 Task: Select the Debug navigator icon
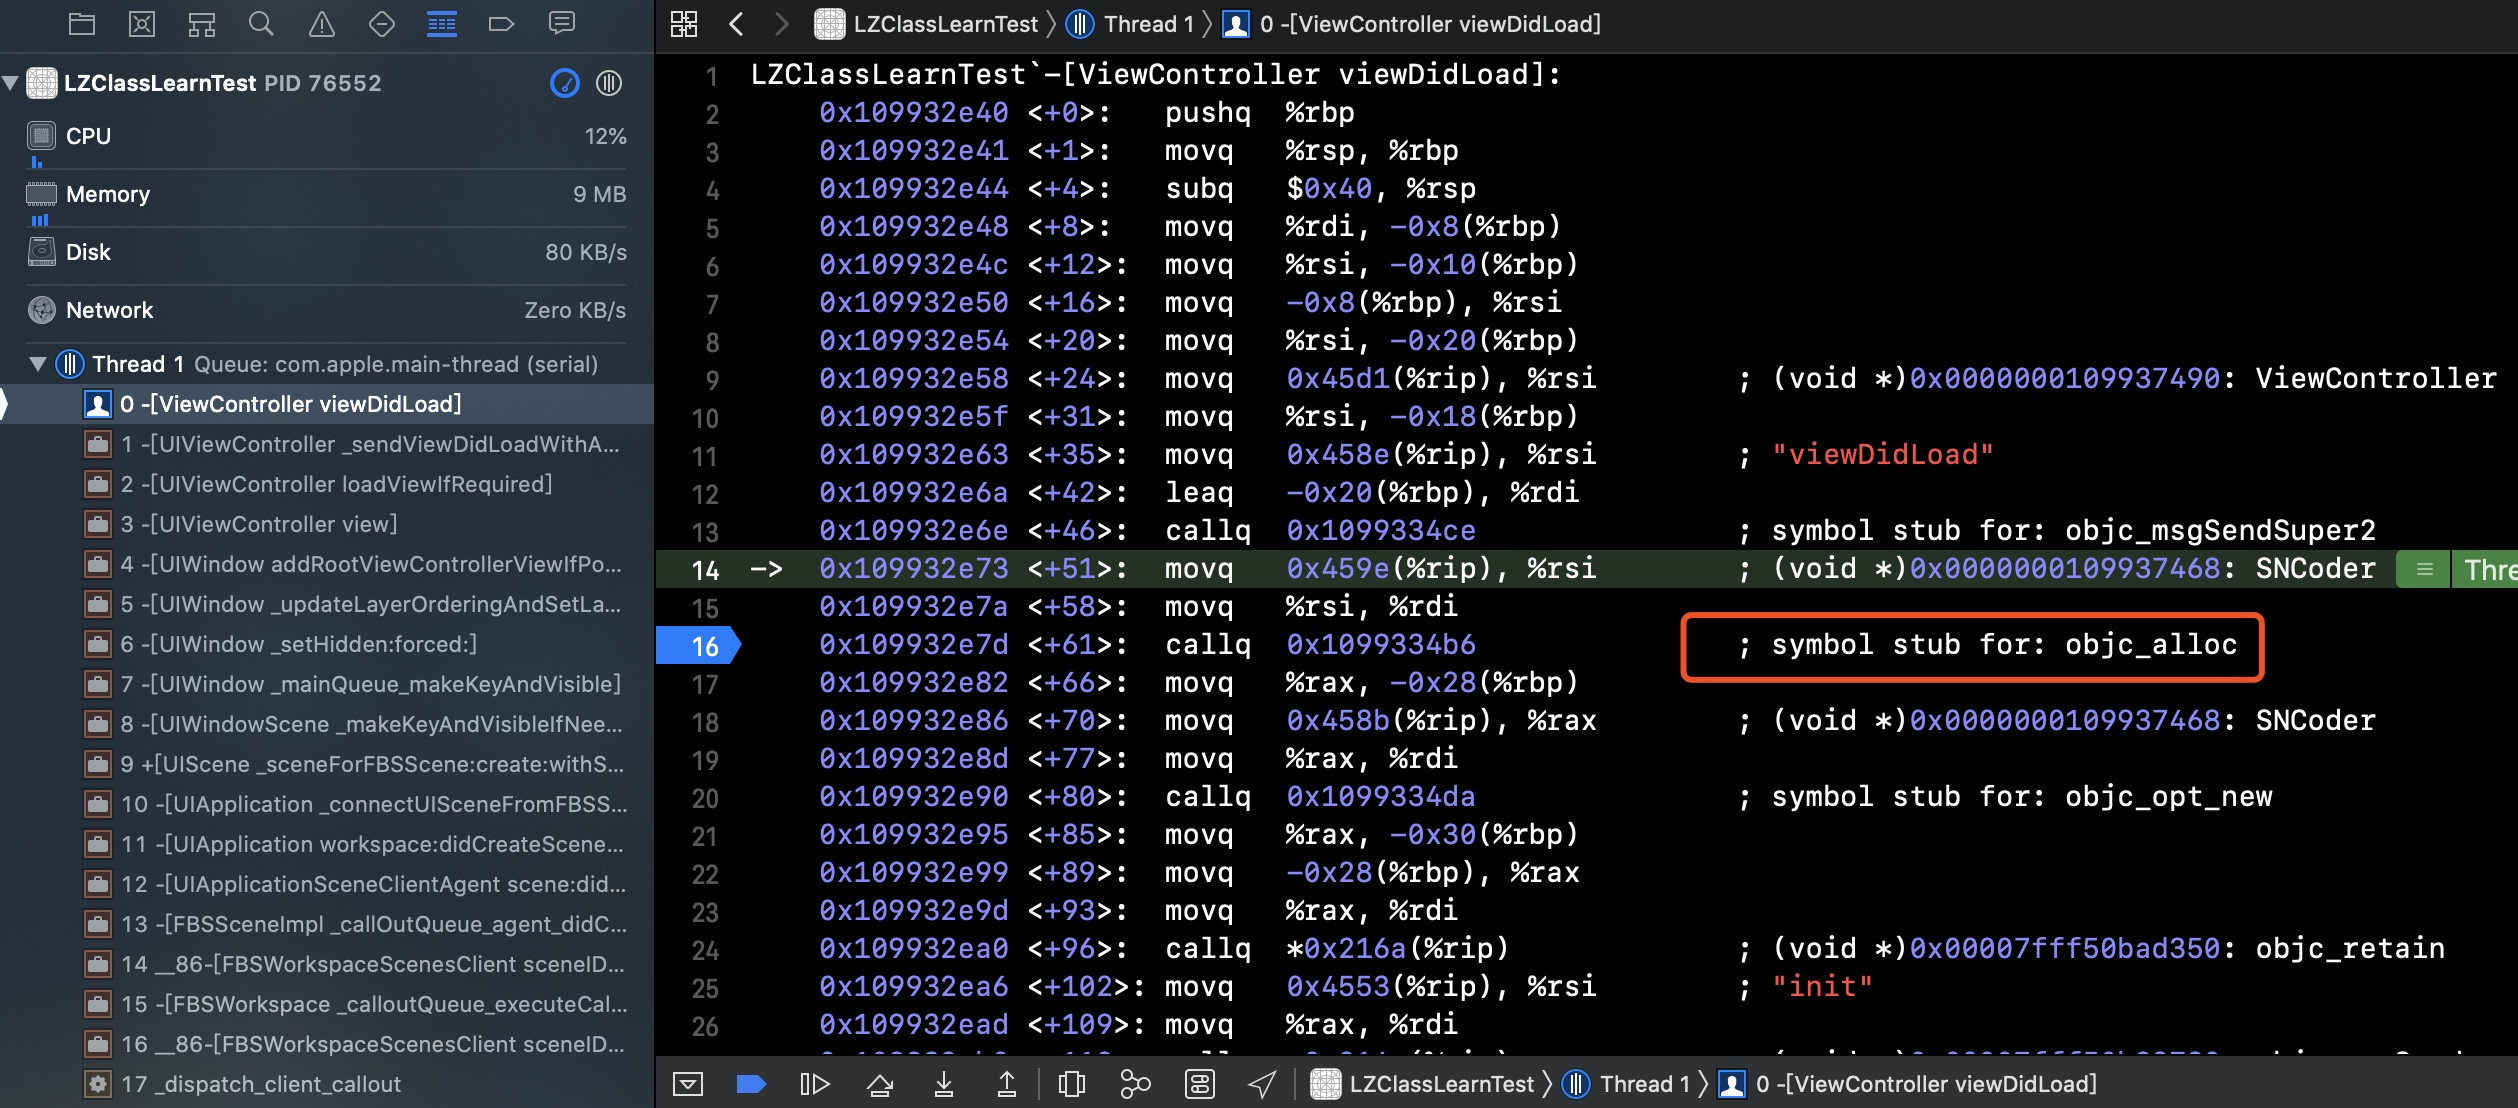441,24
